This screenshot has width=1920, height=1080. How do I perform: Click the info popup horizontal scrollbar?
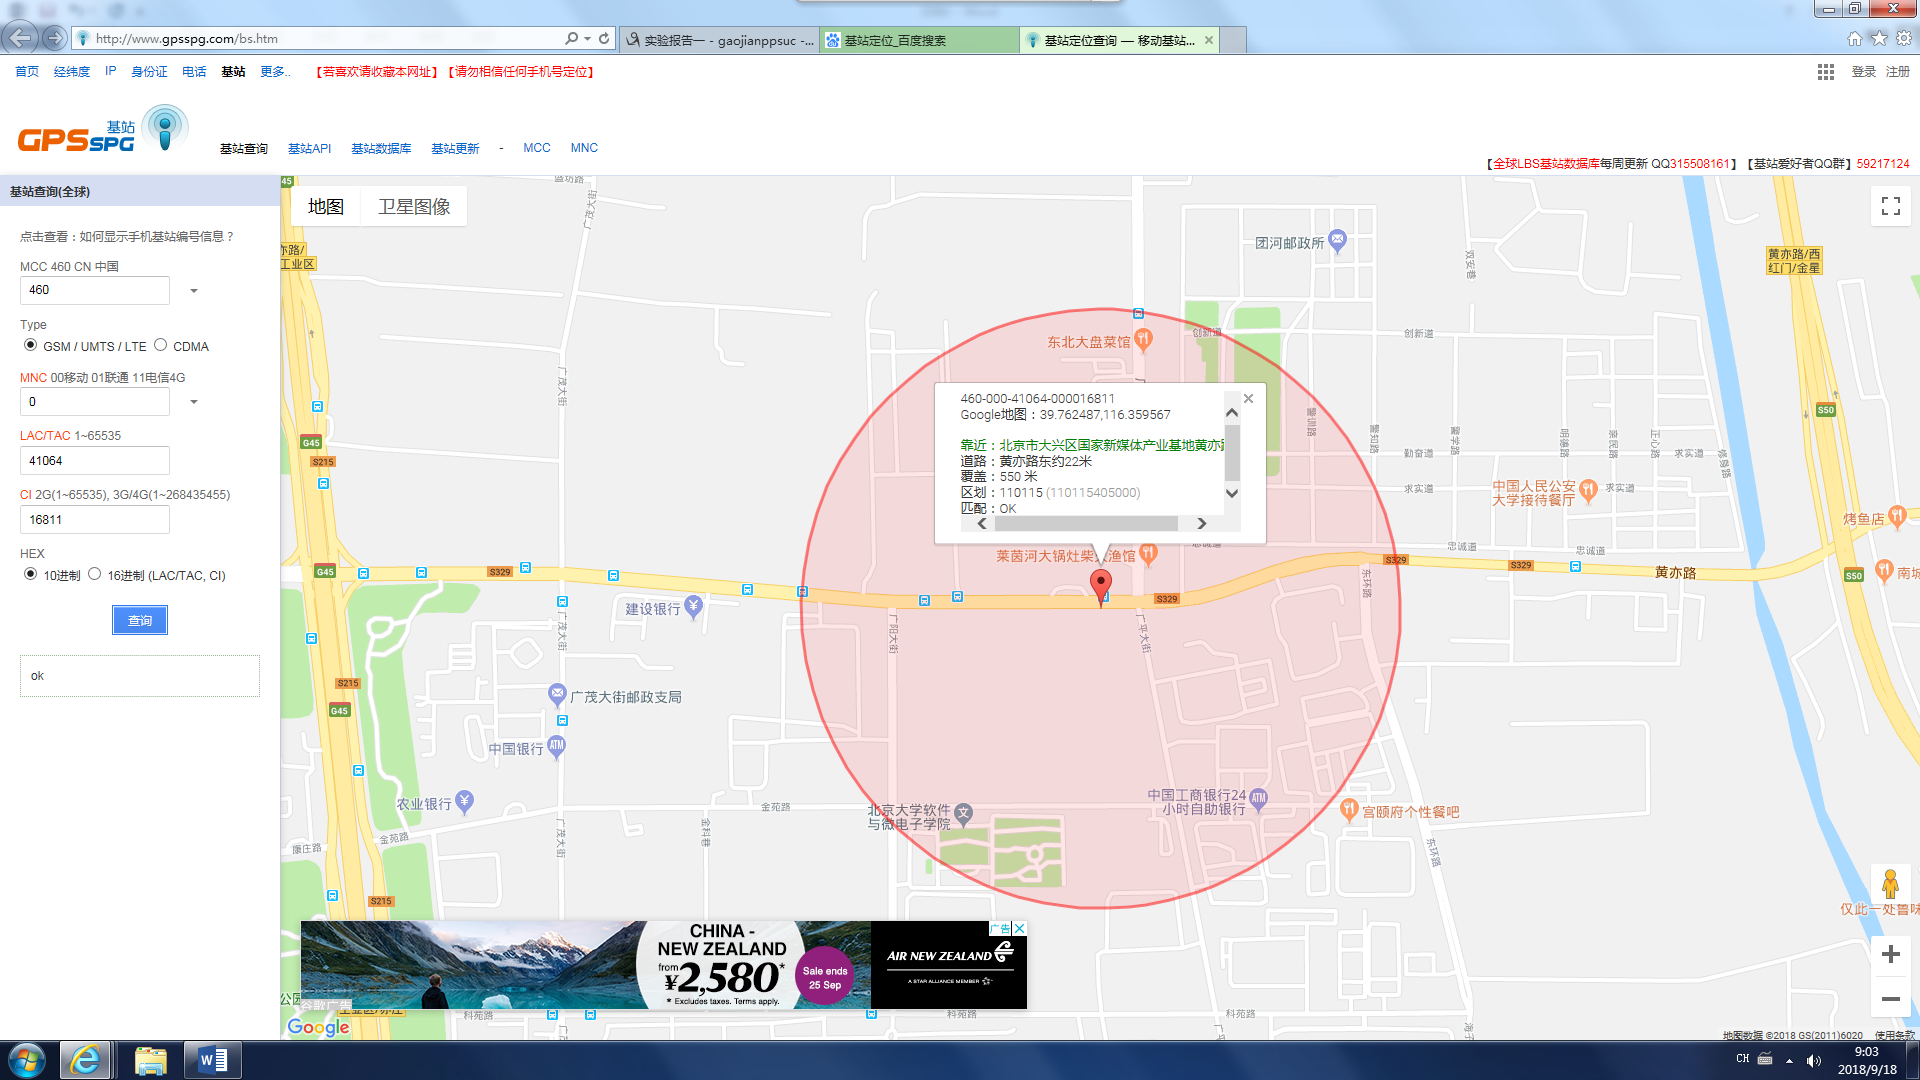(x=1085, y=524)
